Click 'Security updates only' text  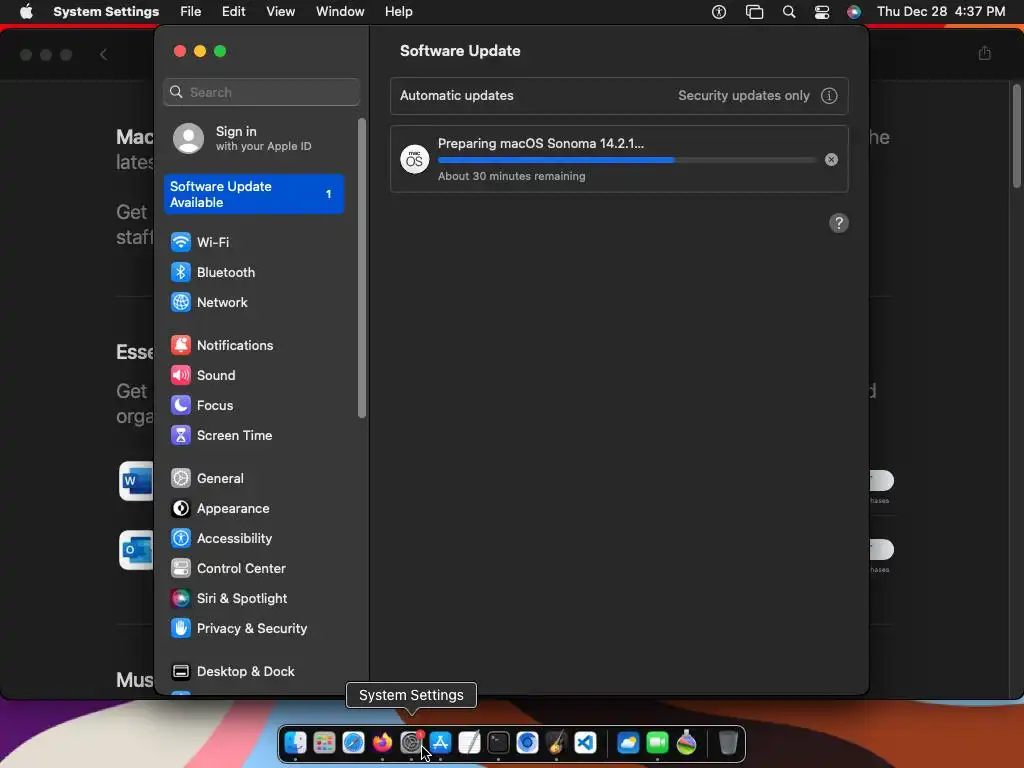click(x=744, y=96)
